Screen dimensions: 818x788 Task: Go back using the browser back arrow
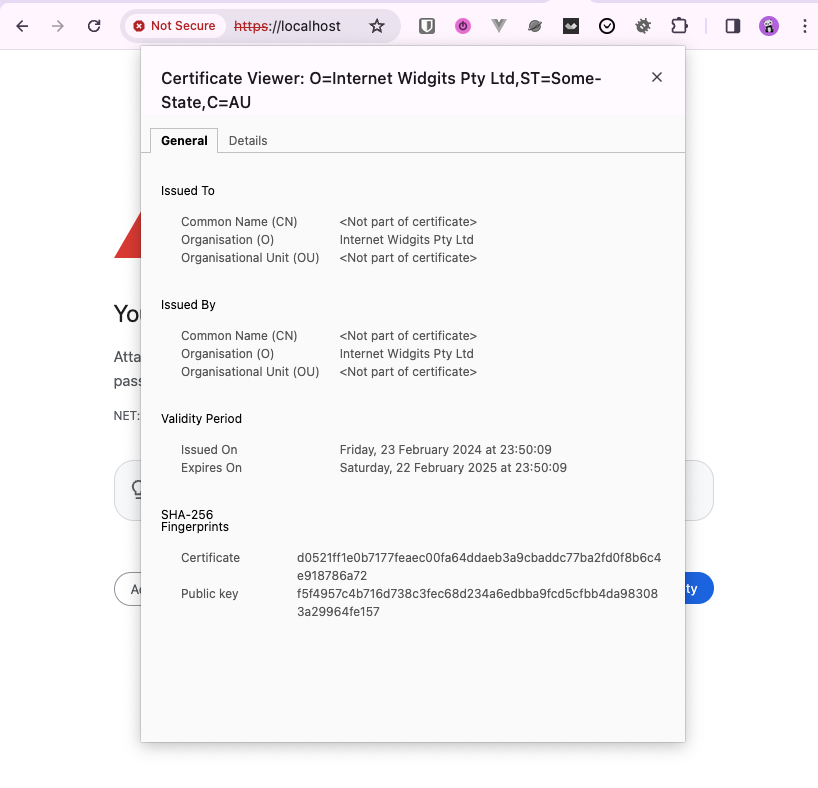tap(22, 26)
